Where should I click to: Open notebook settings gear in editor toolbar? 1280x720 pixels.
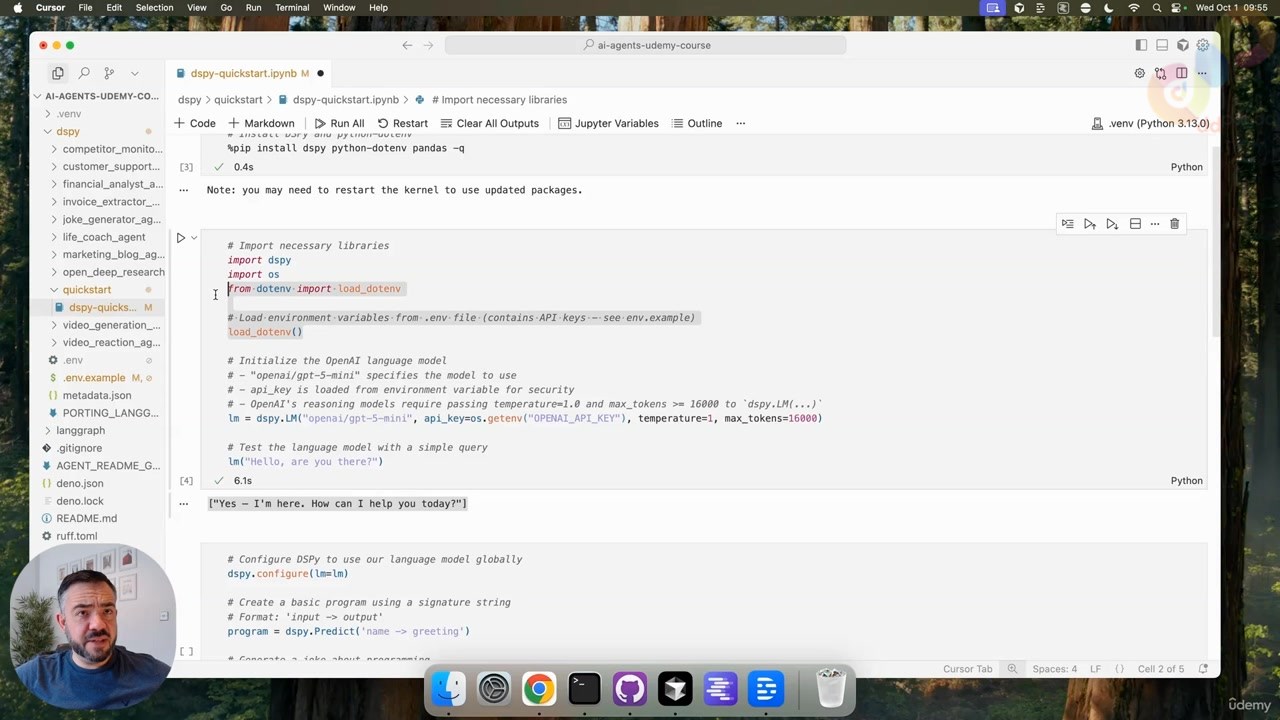[1139, 73]
